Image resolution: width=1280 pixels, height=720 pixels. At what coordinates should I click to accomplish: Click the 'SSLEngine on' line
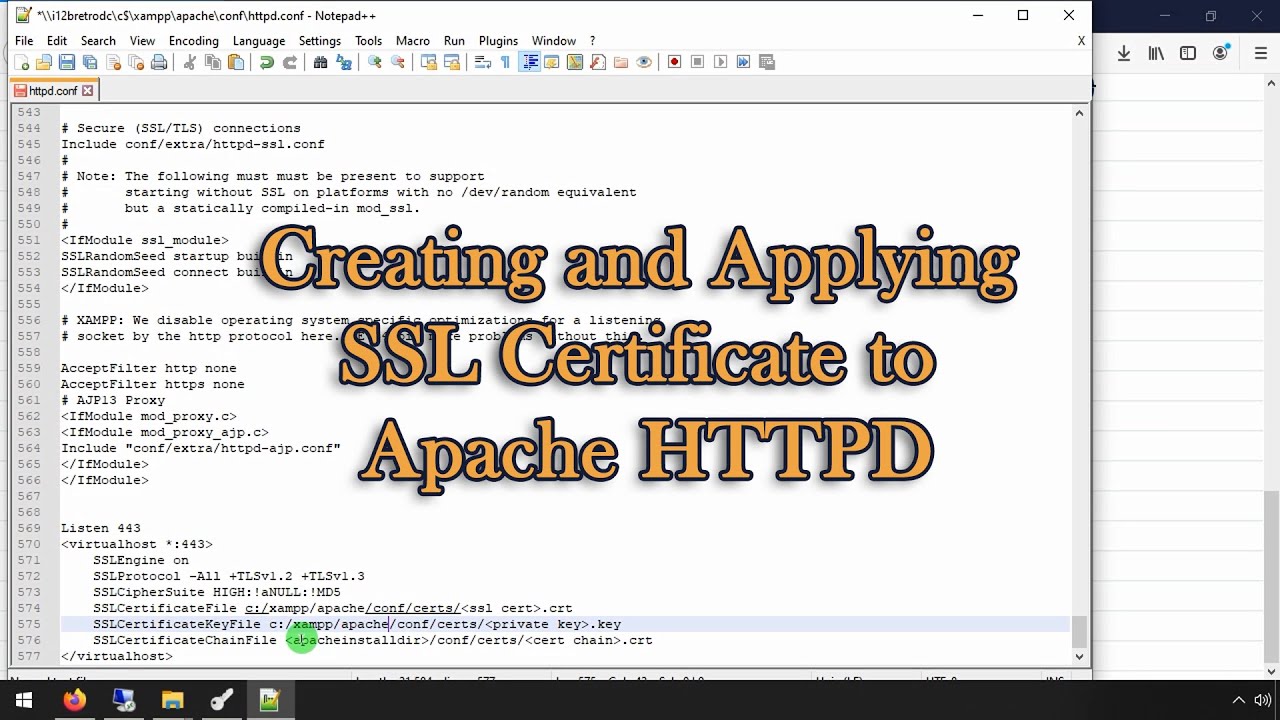coord(141,560)
